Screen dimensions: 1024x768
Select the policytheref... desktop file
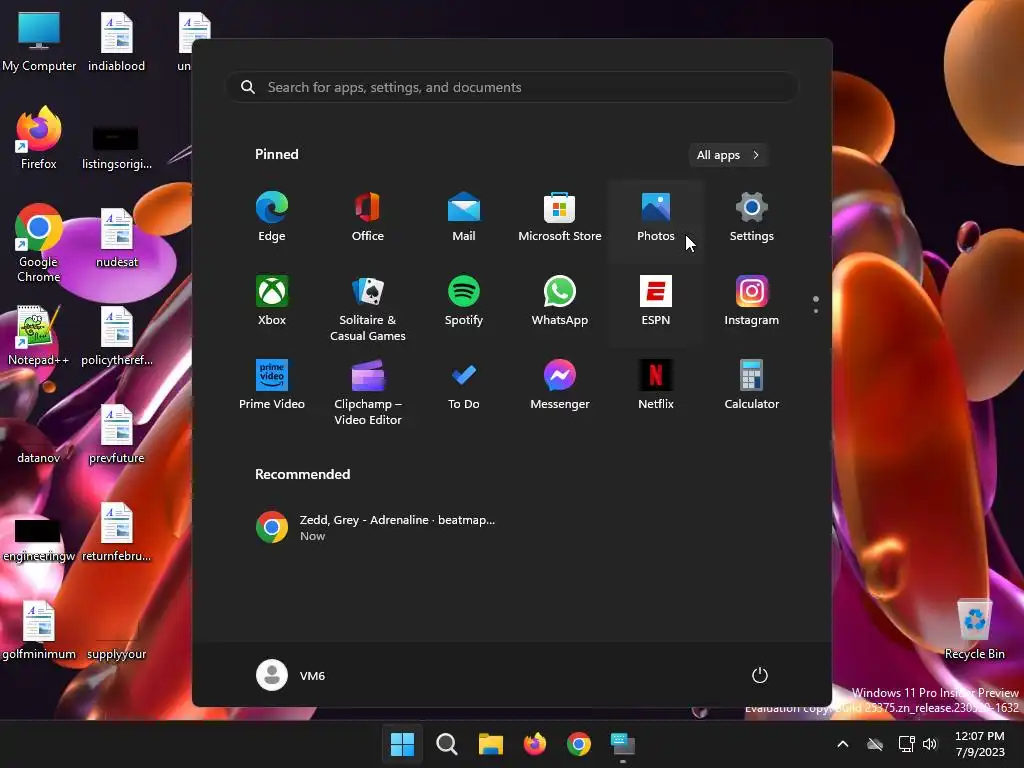[x=116, y=336]
